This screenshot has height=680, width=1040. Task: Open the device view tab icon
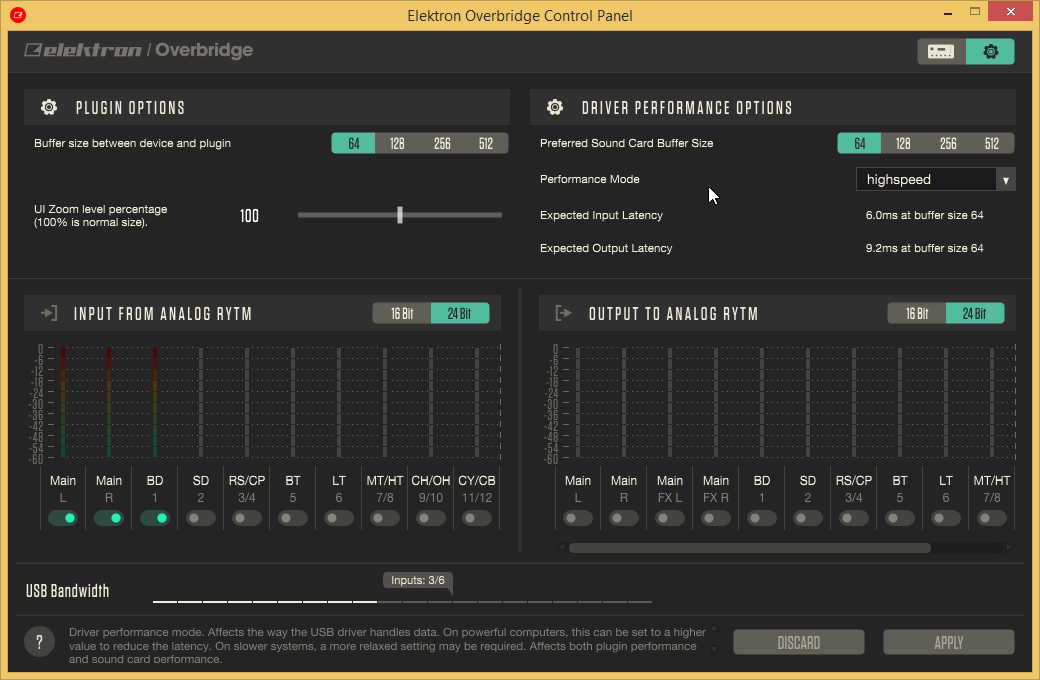[x=941, y=51]
